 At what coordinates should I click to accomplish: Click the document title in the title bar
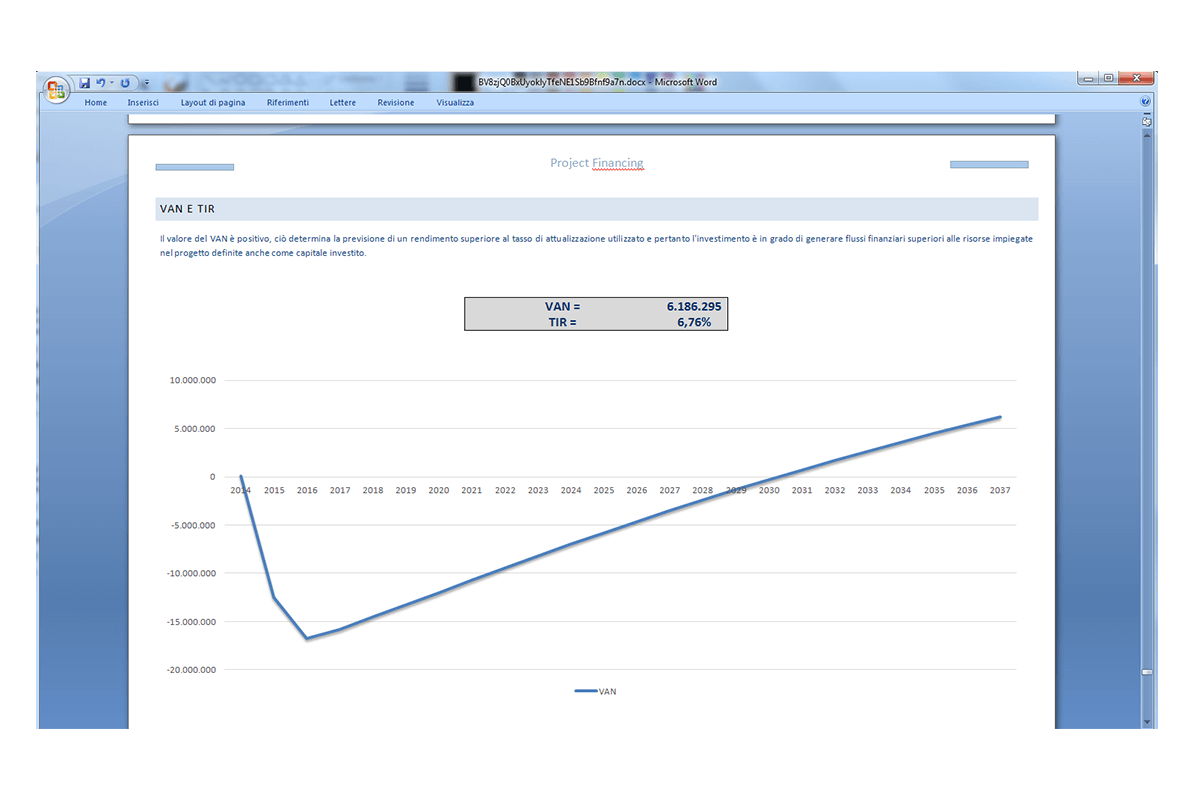597,82
